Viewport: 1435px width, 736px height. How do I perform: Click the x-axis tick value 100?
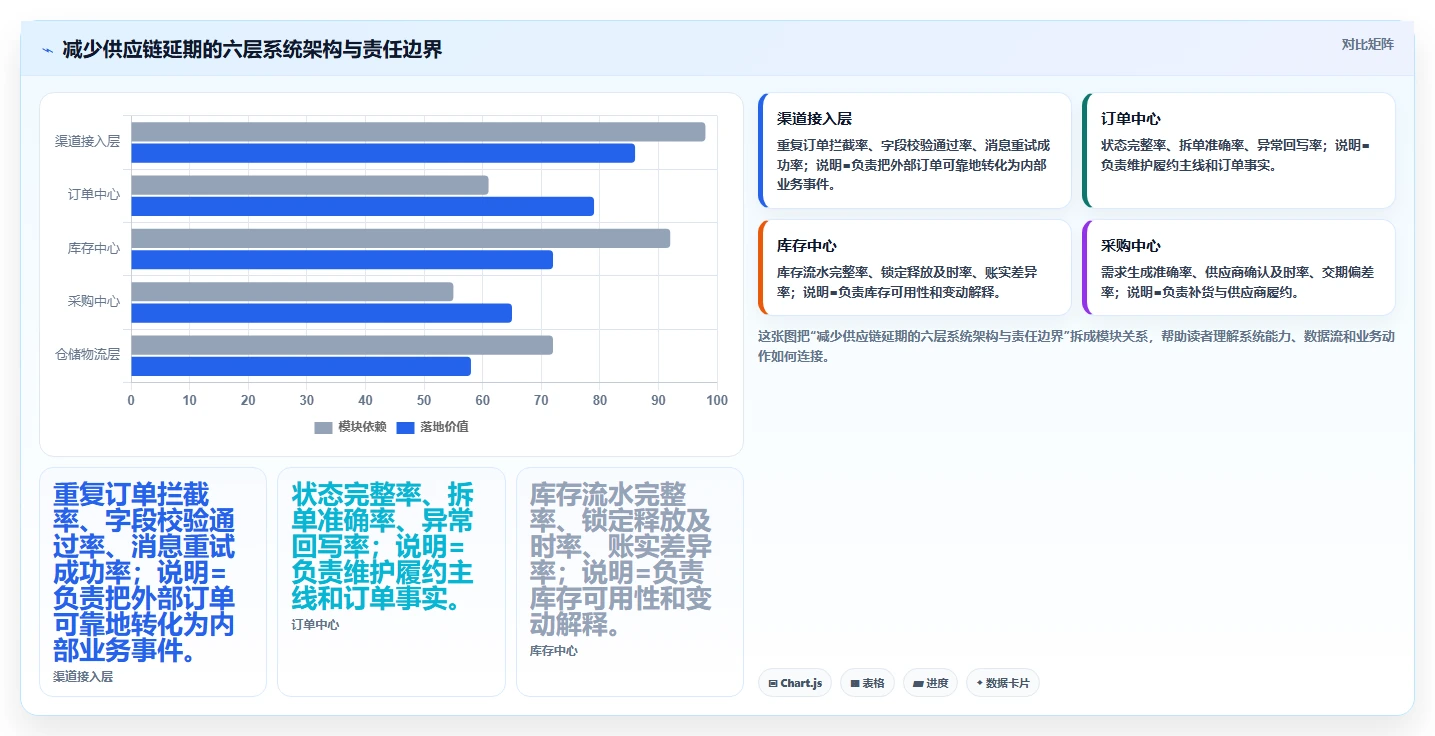(x=717, y=400)
